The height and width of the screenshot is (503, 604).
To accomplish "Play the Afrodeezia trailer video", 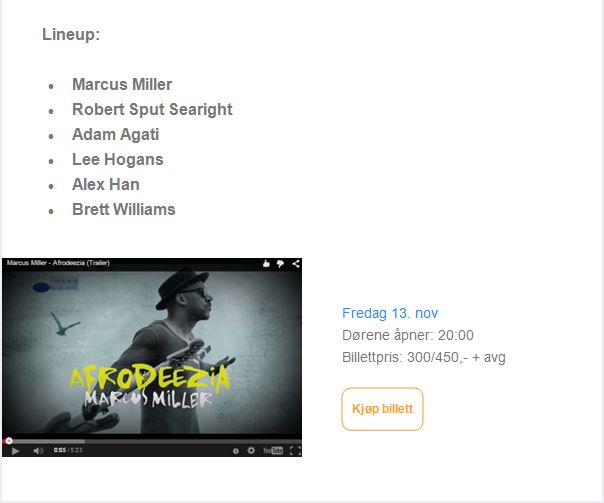I will point(15,451).
